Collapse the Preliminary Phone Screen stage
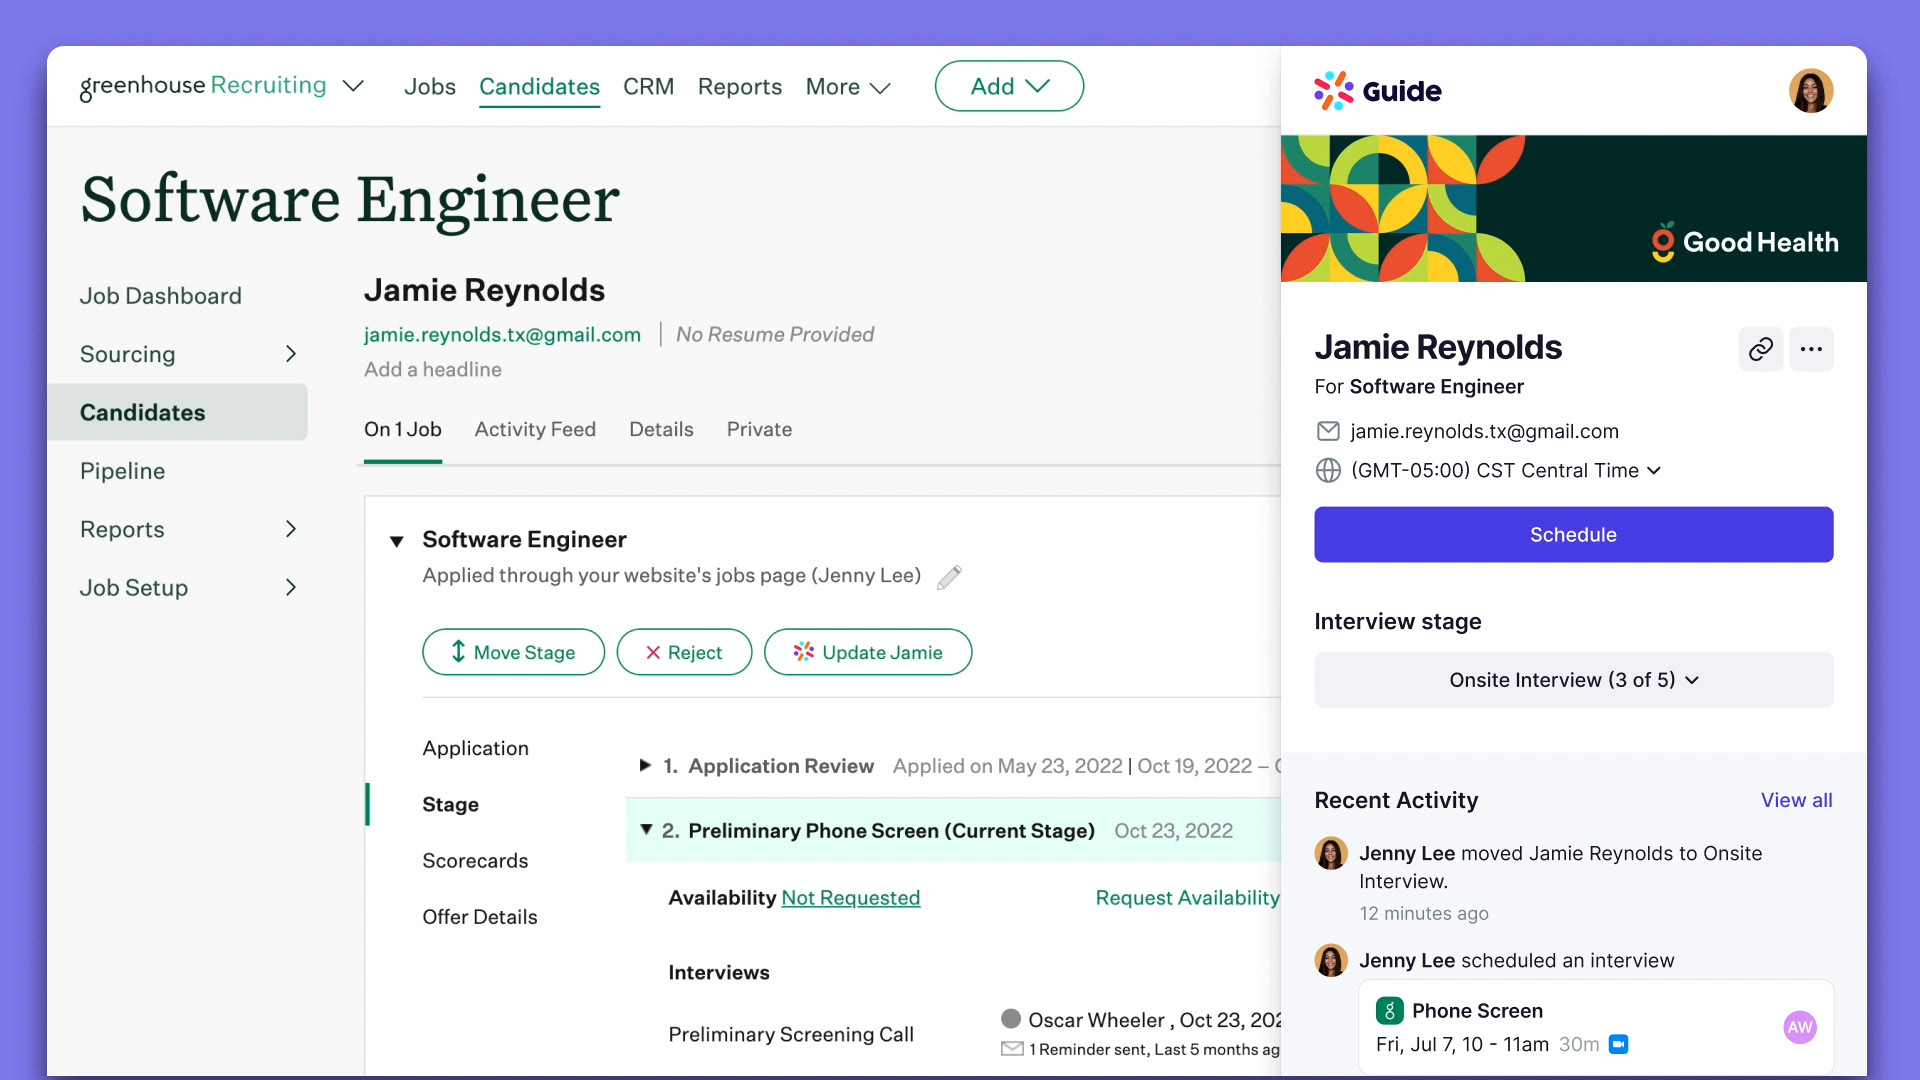Screen dimensions: 1920x1080 [x=646, y=830]
